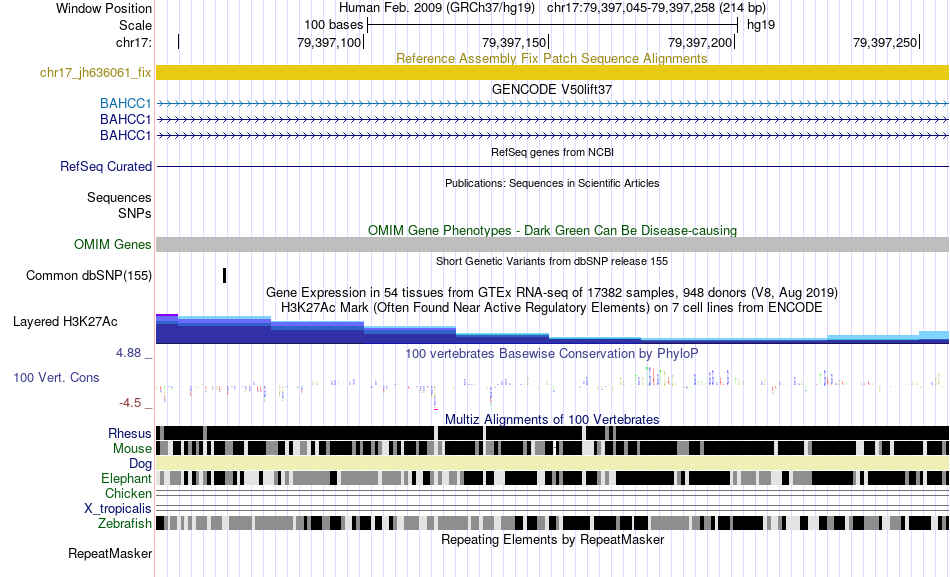Click the black dbSNP variant marker
The width and height of the screenshot is (950, 577).
coord(224,276)
